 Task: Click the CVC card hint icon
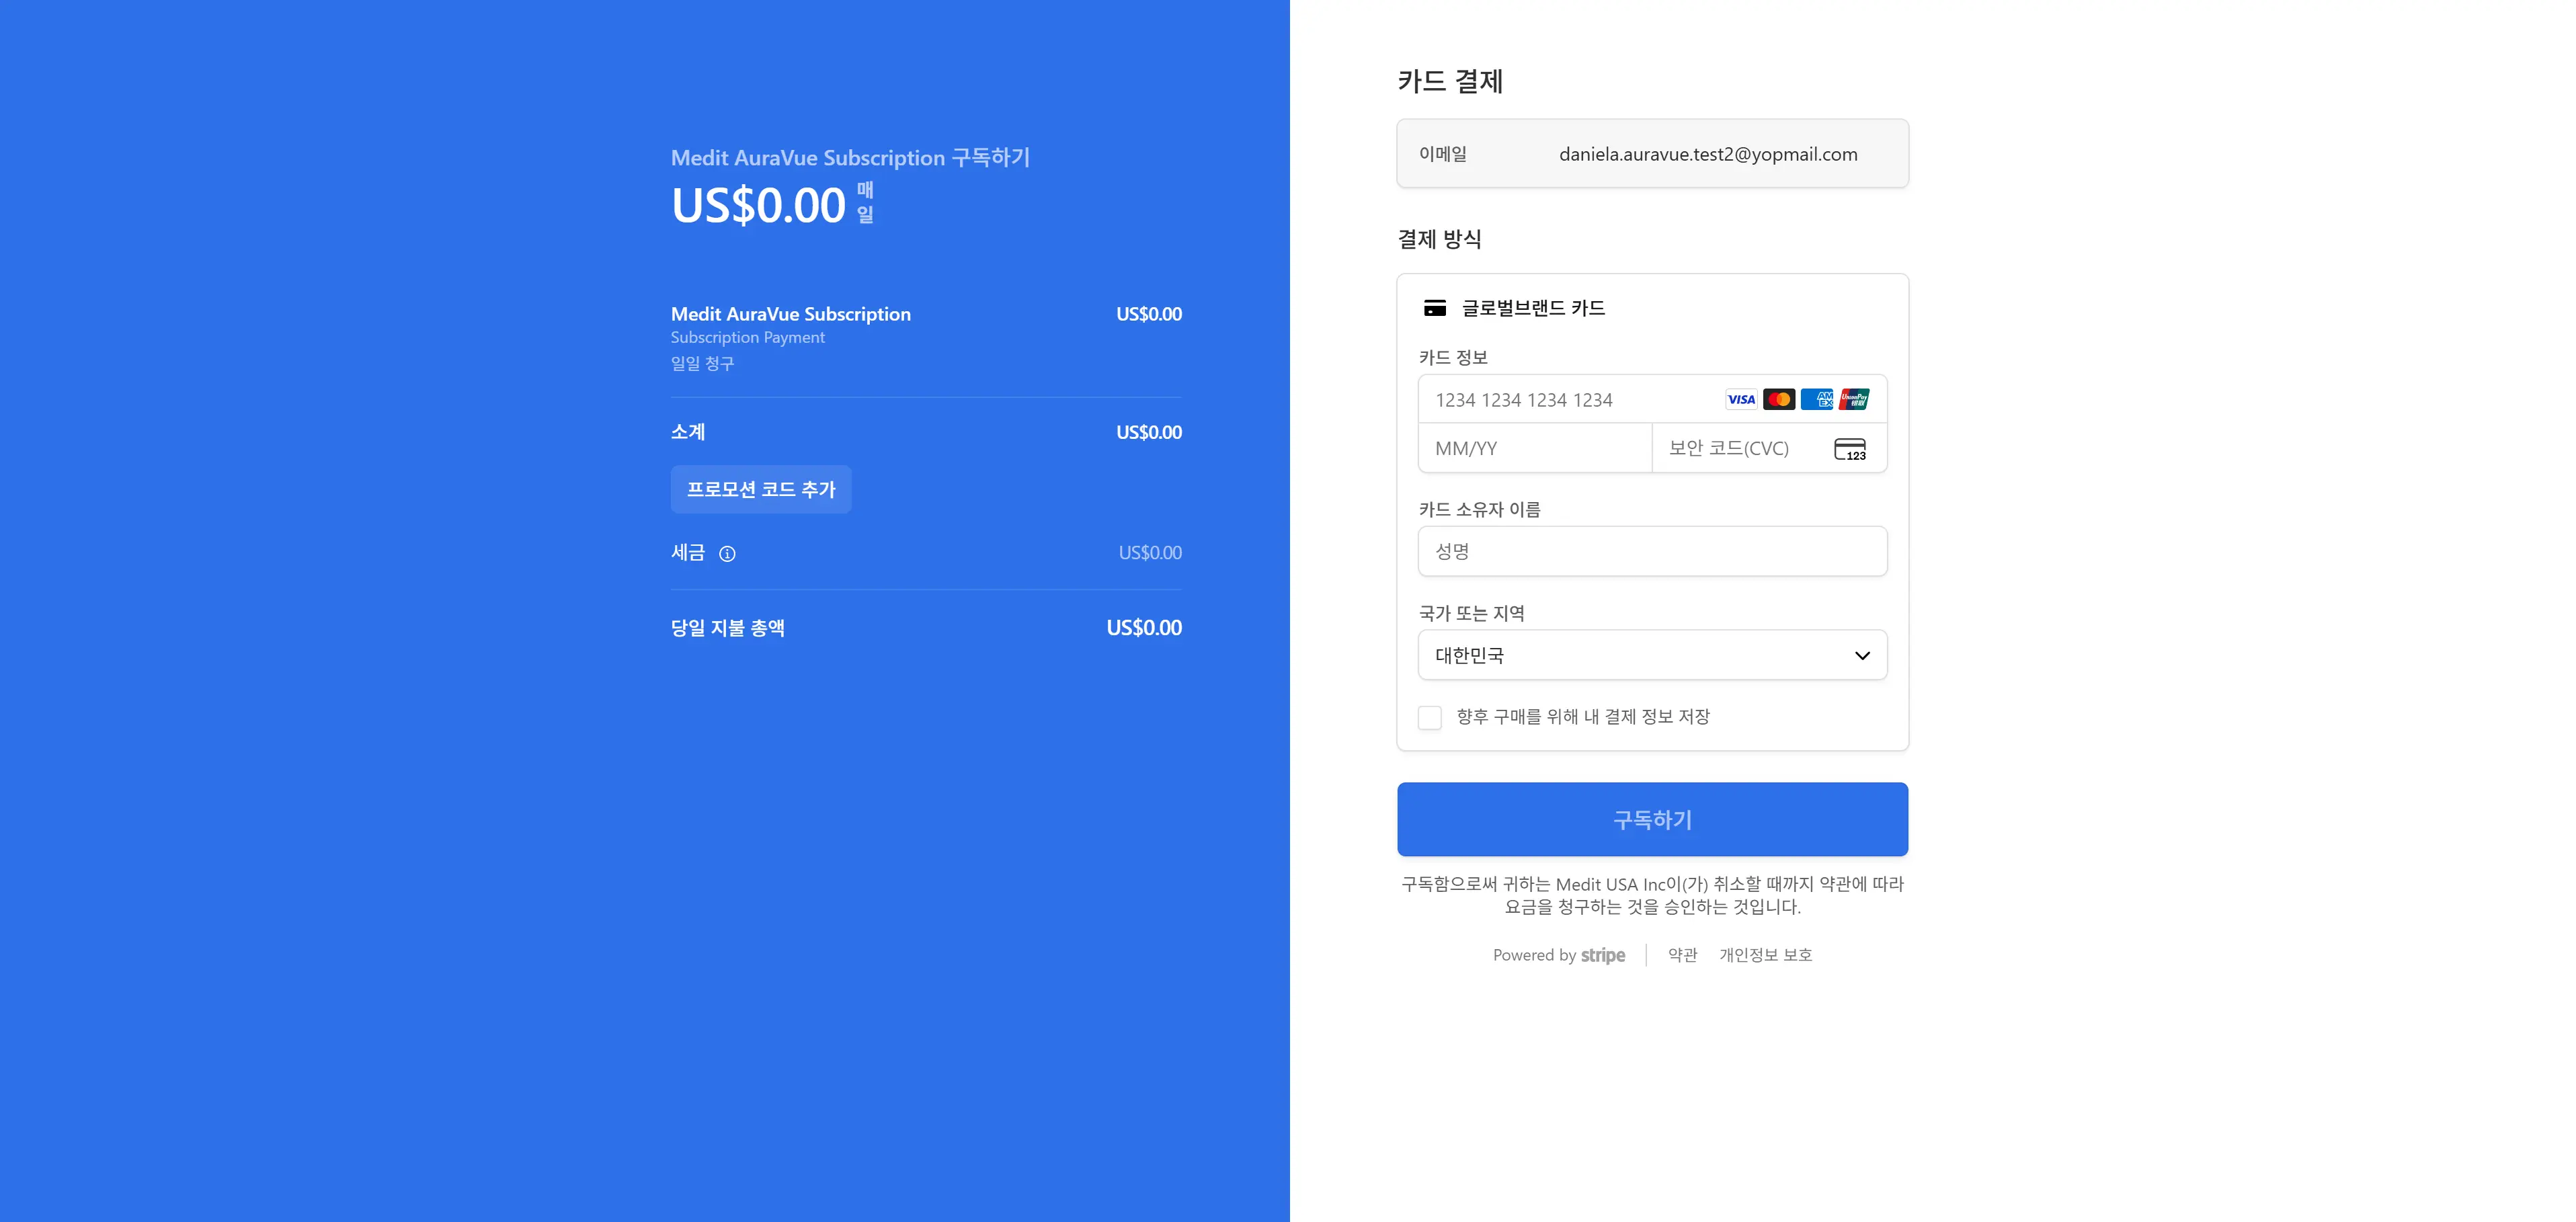point(1850,449)
